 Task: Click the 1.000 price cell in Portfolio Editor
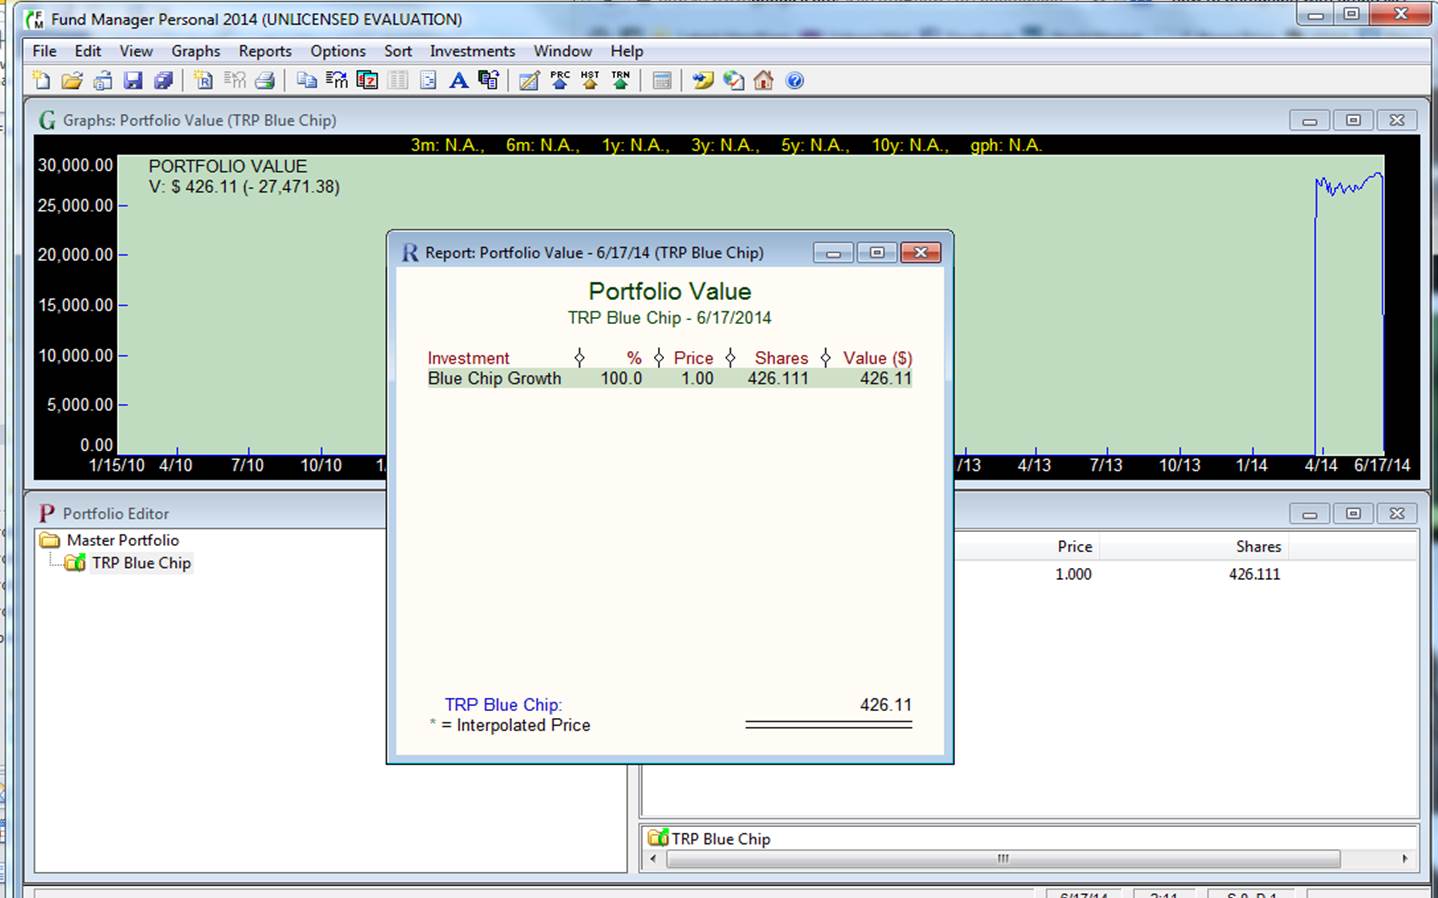(x=1073, y=574)
